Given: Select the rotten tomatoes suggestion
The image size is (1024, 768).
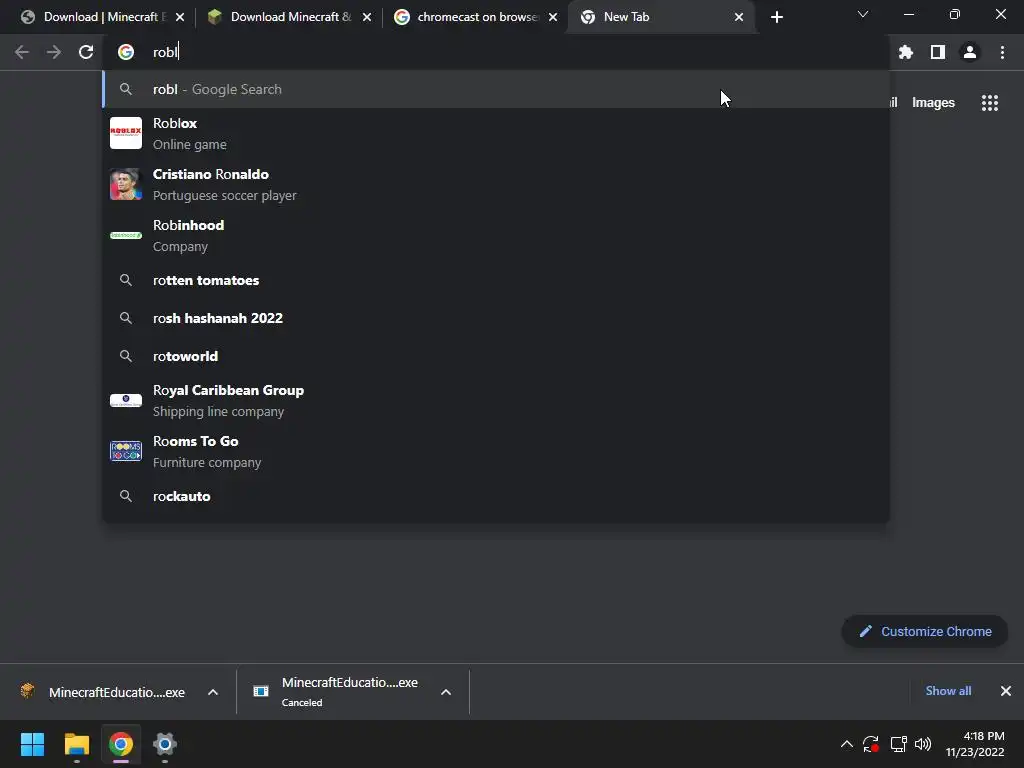Looking at the screenshot, I should point(496,280).
